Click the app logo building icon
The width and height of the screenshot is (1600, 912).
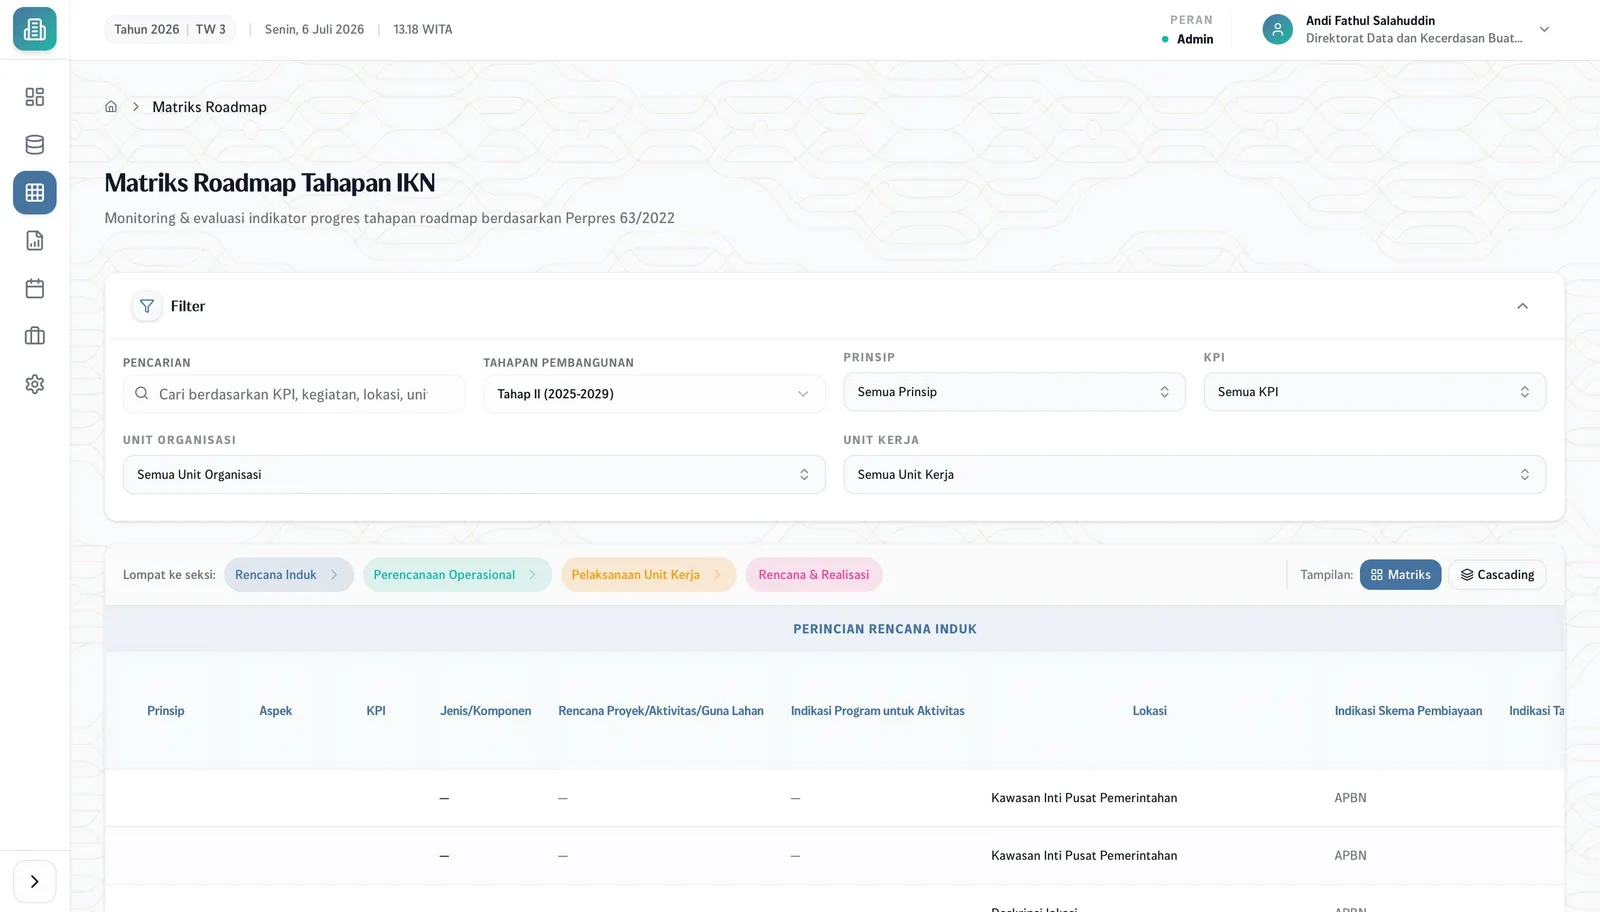(35, 29)
